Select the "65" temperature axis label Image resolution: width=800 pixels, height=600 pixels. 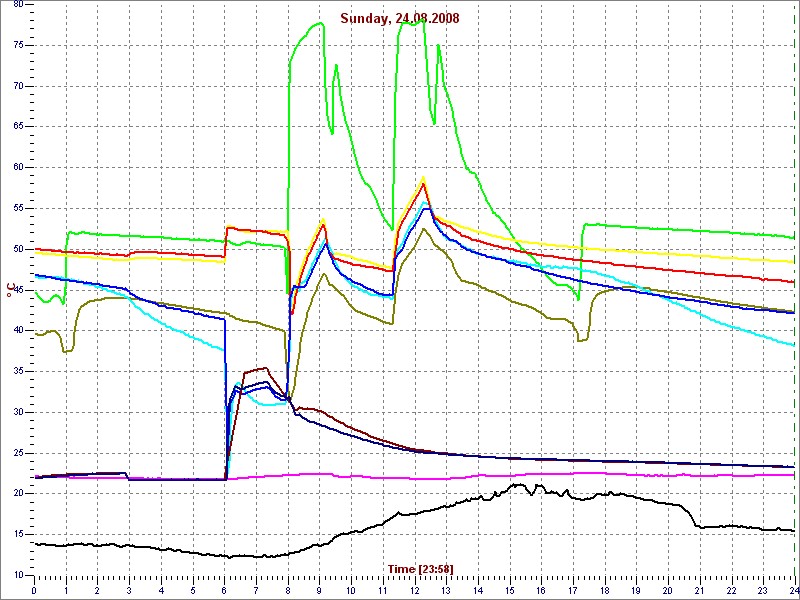tap(18, 127)
